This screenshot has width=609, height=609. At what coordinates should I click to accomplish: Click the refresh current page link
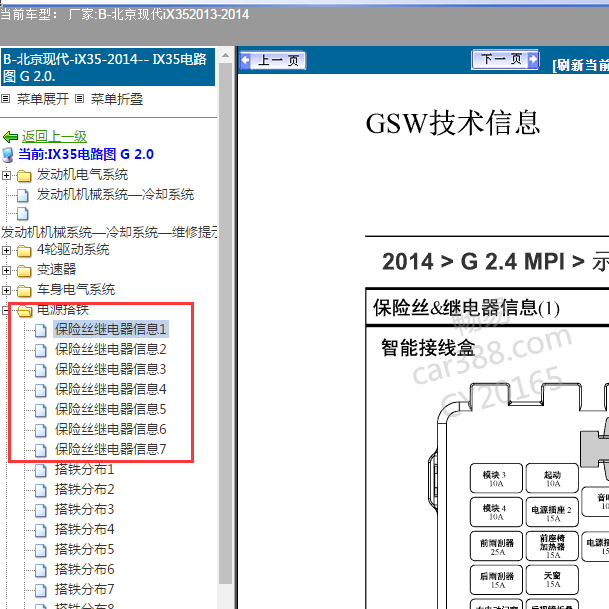click(x=580, y=65)
